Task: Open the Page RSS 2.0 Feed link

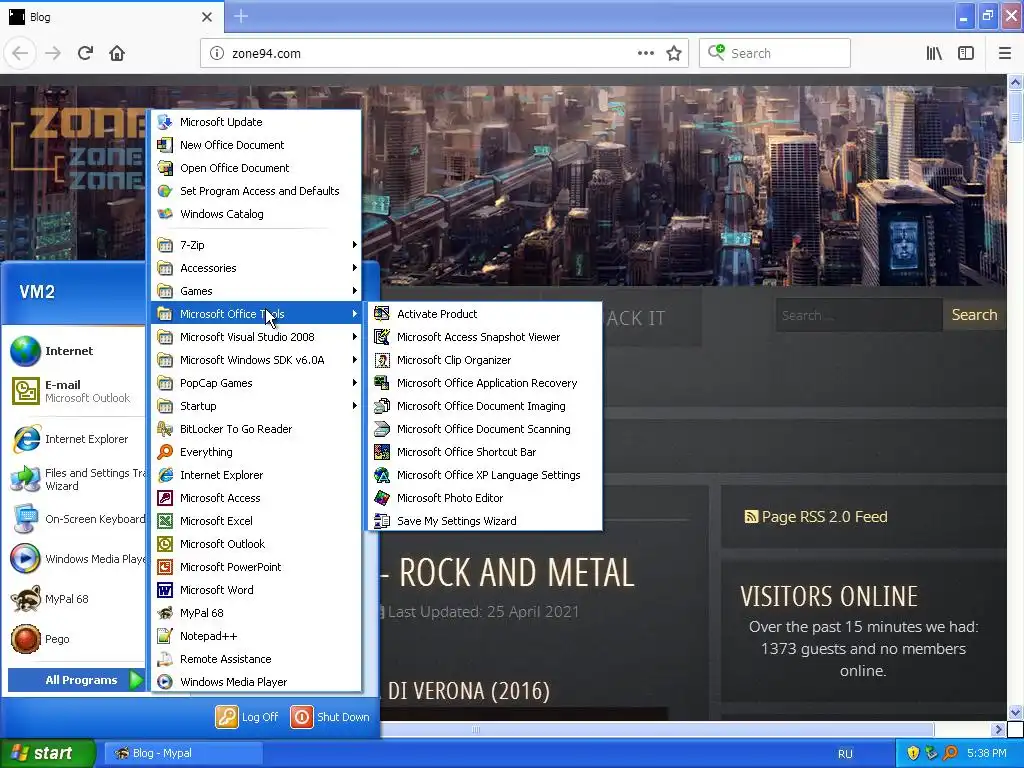Action: (816, 517)
